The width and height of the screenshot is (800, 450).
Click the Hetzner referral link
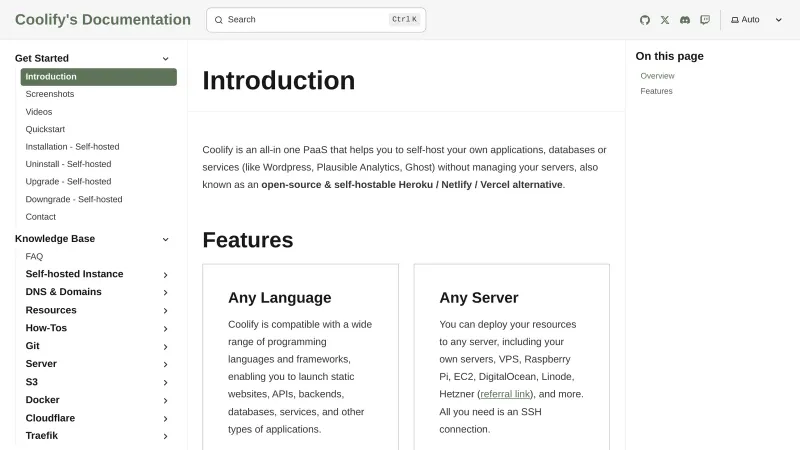click(x=505, y=394)
